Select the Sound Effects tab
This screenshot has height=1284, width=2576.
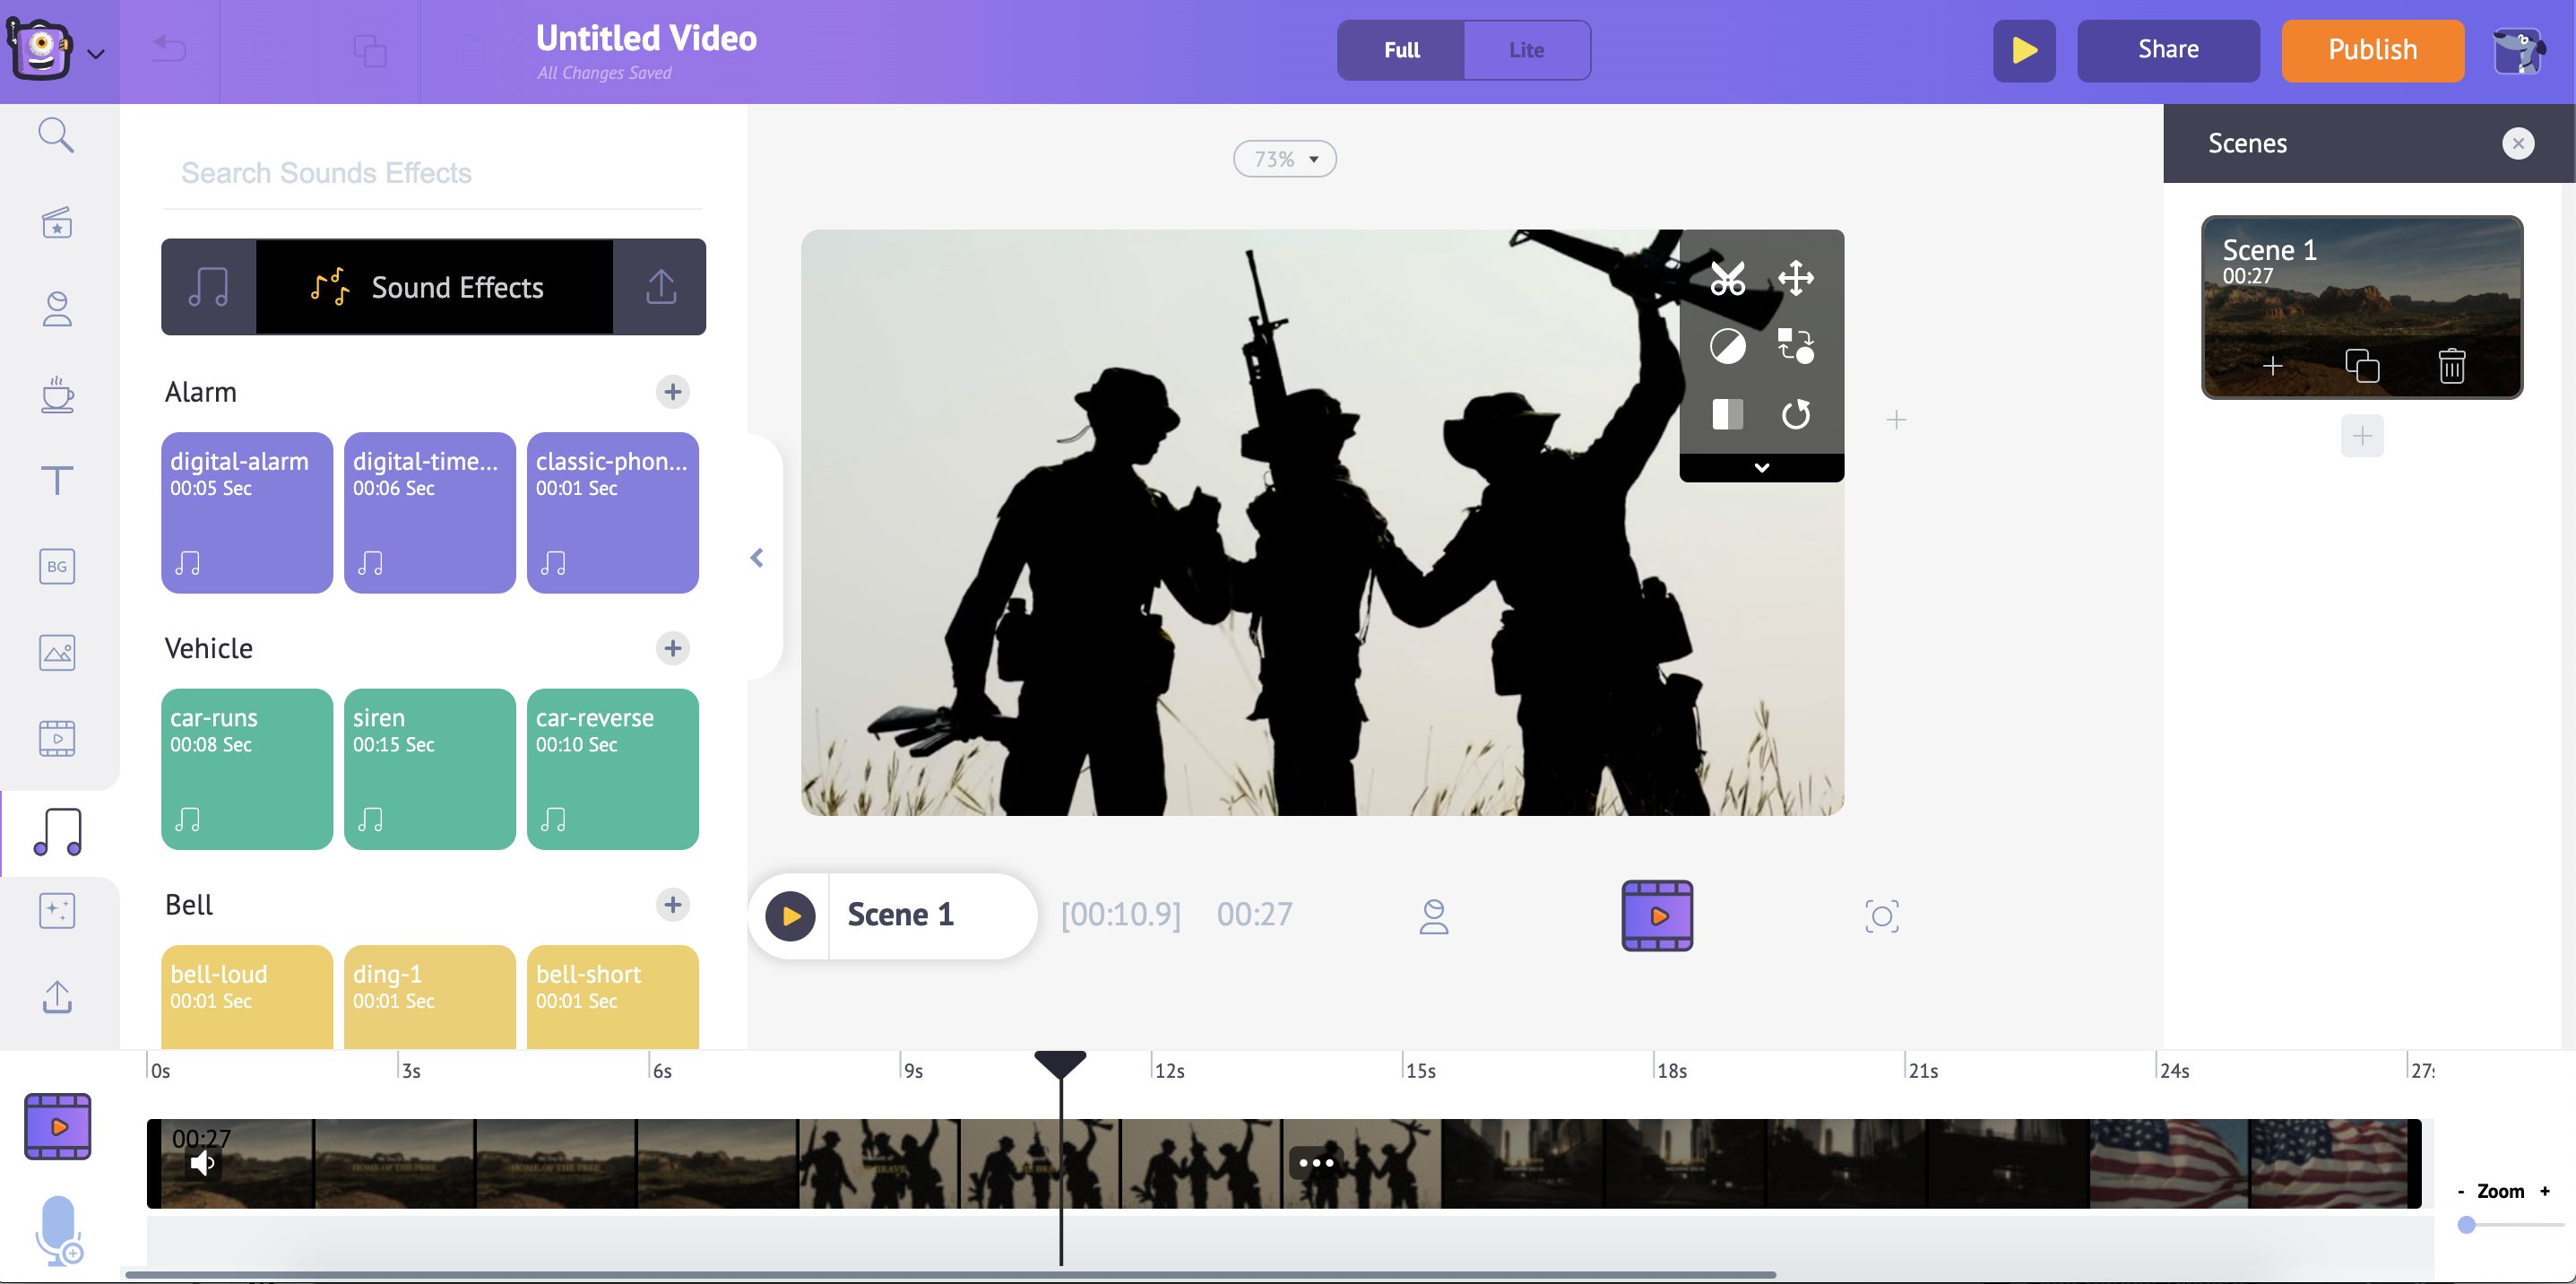click(434, 288)
